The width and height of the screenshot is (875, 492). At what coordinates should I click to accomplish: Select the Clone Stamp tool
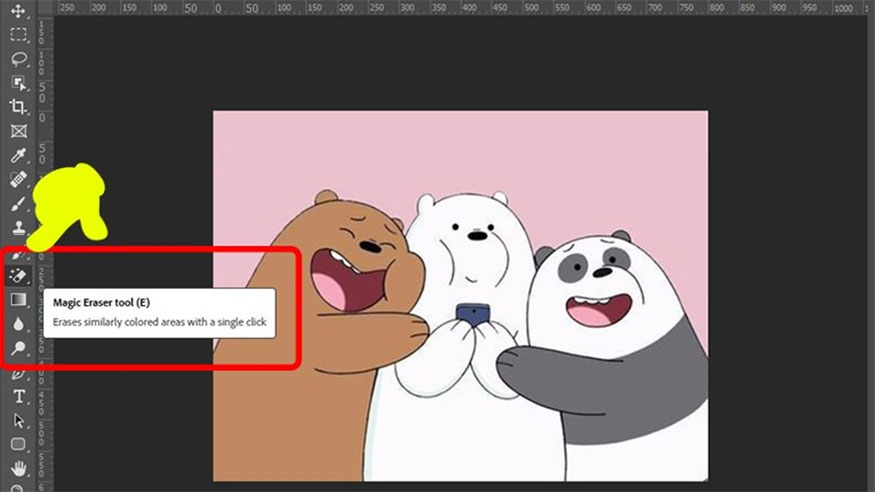(x=18, y=228)
